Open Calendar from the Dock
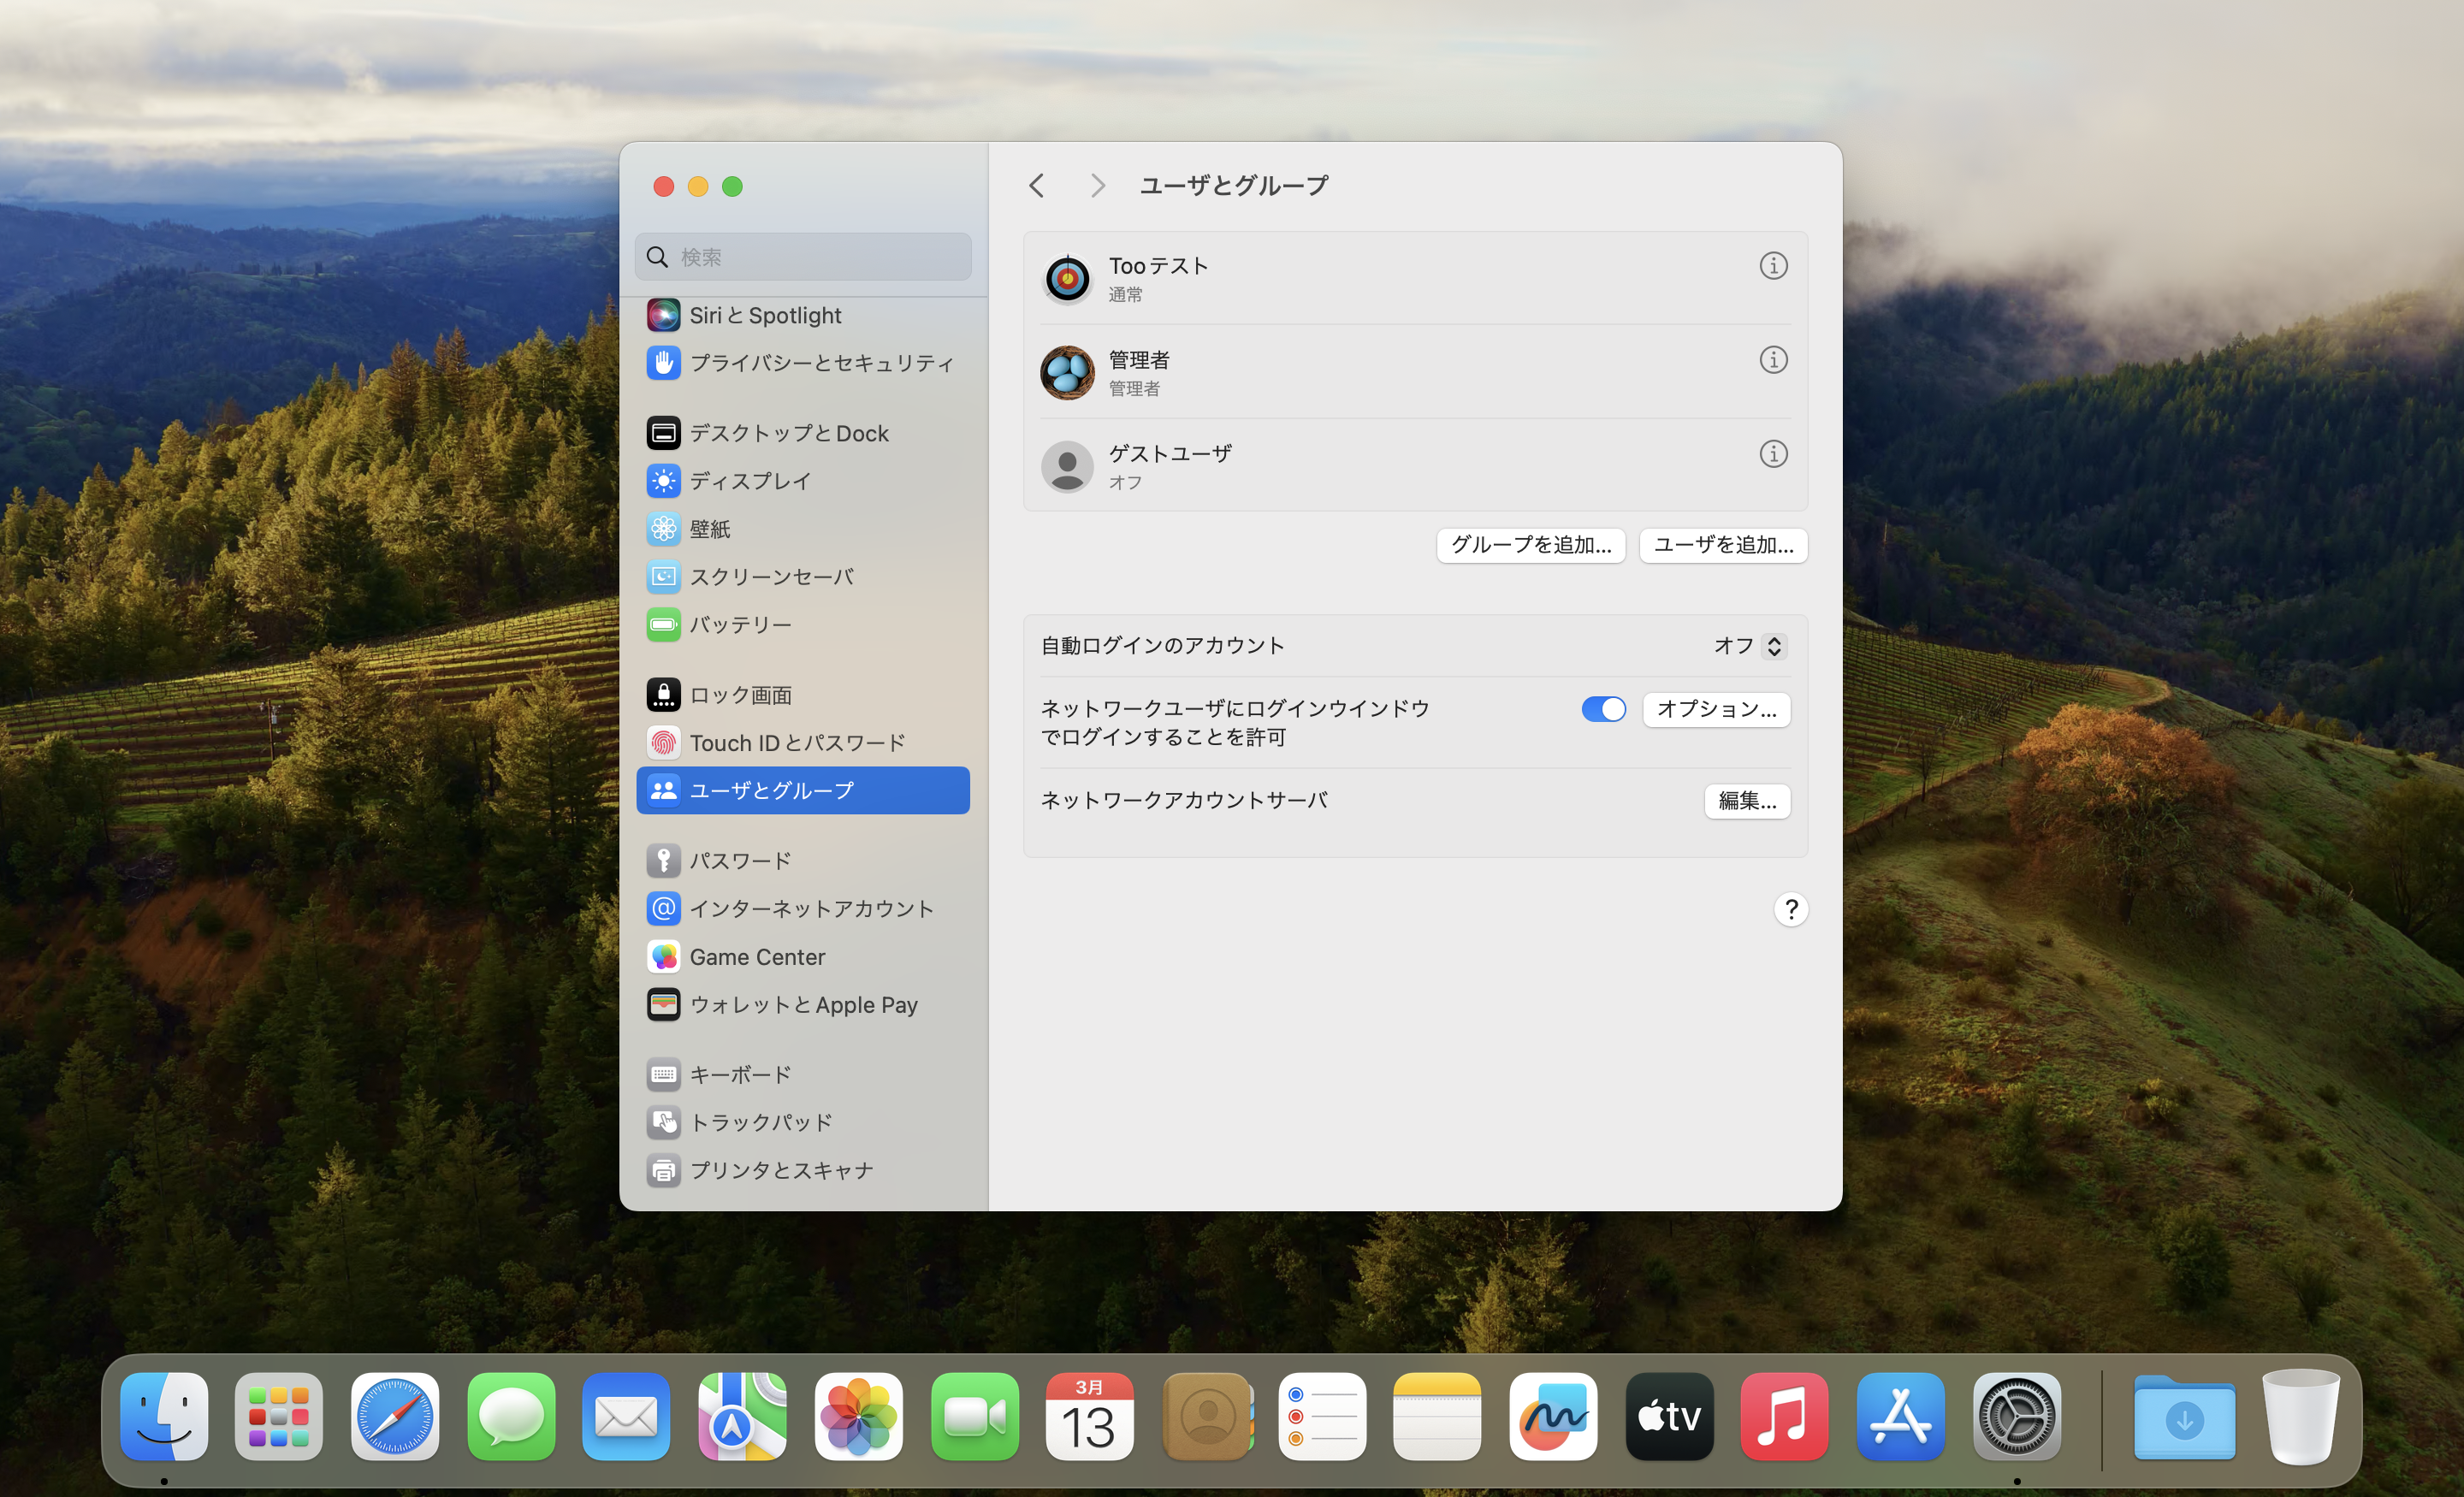2464x1497 pixels. pyautogui.click(x=1090, y=1417)
